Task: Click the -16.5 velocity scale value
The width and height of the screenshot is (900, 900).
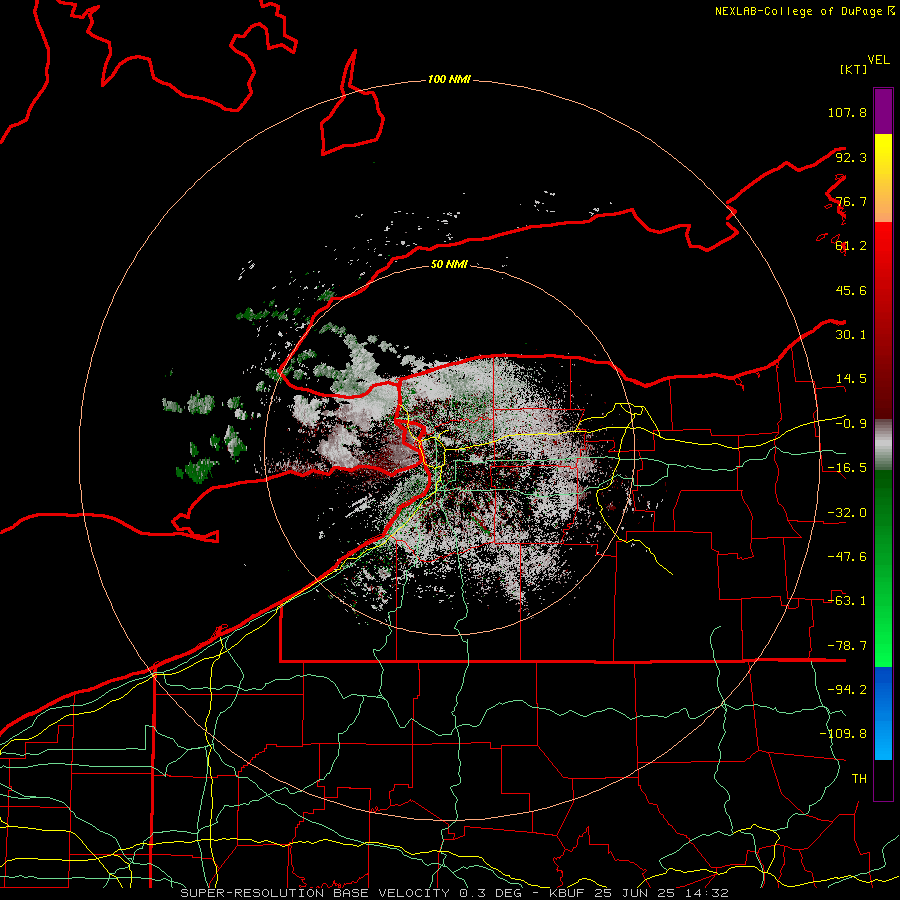Action: pos(847,468)
